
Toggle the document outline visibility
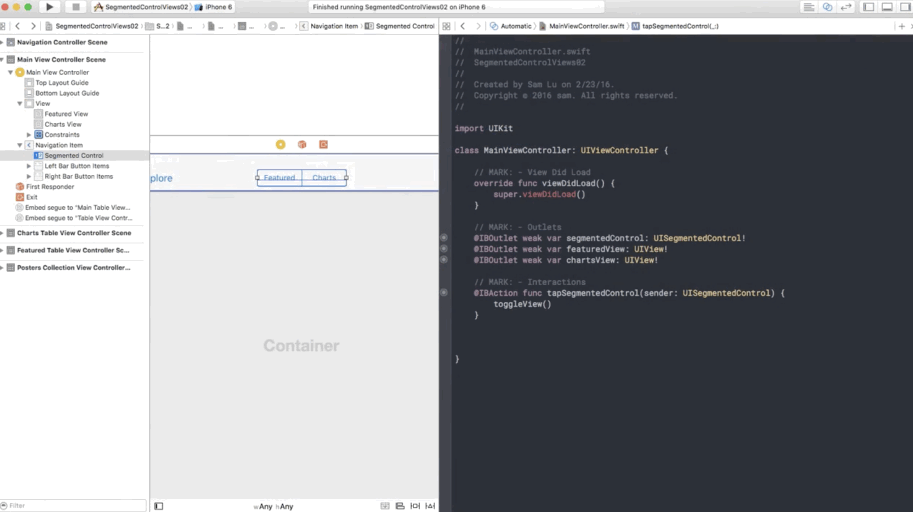(159, 506)
